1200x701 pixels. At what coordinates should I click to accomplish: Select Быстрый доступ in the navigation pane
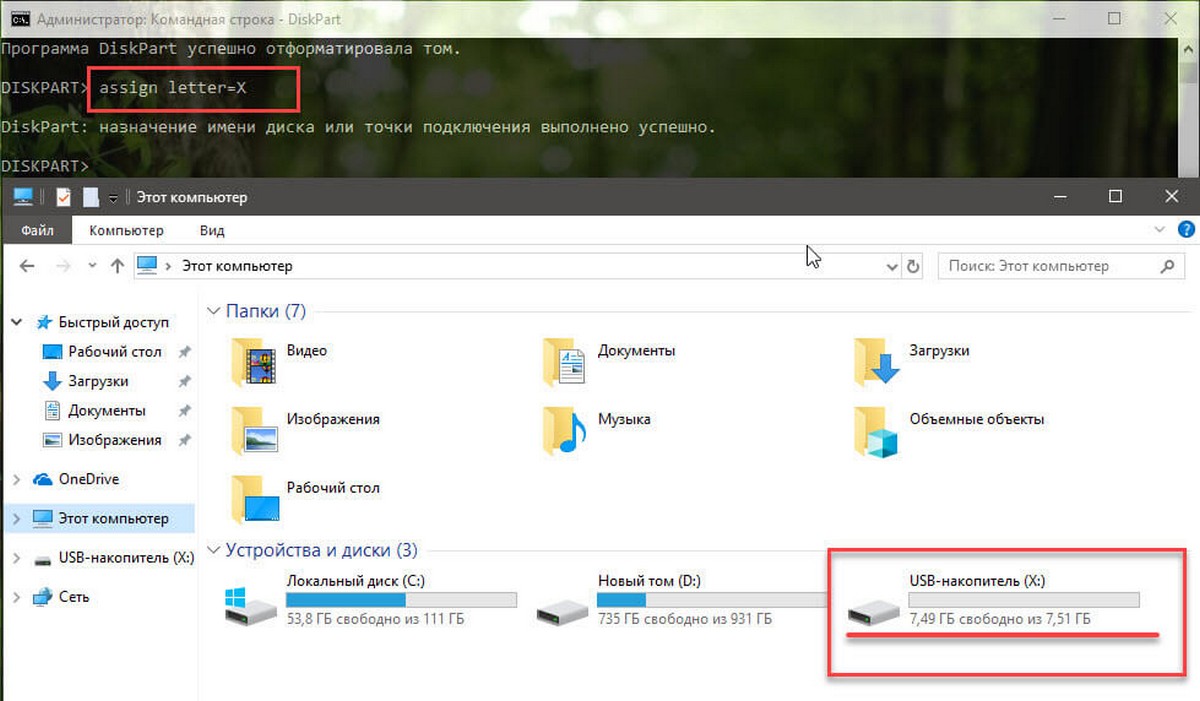(114, 322)
